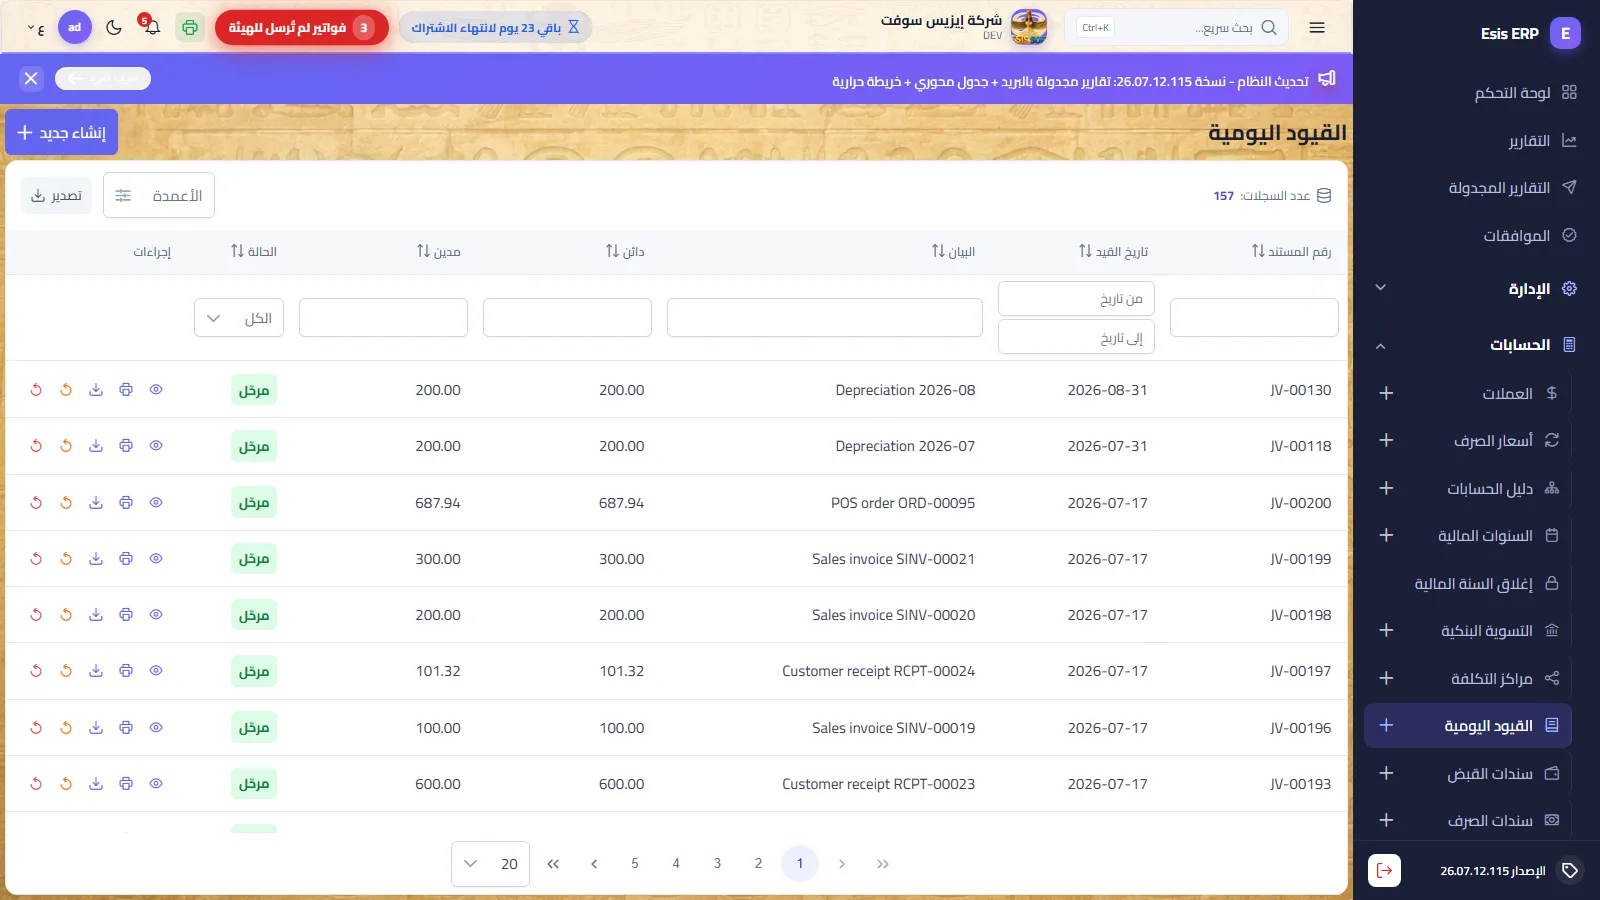Add new chart of accounts entry plus
The width and height of the screenshot is (1600, 900).
(1386, 488)
